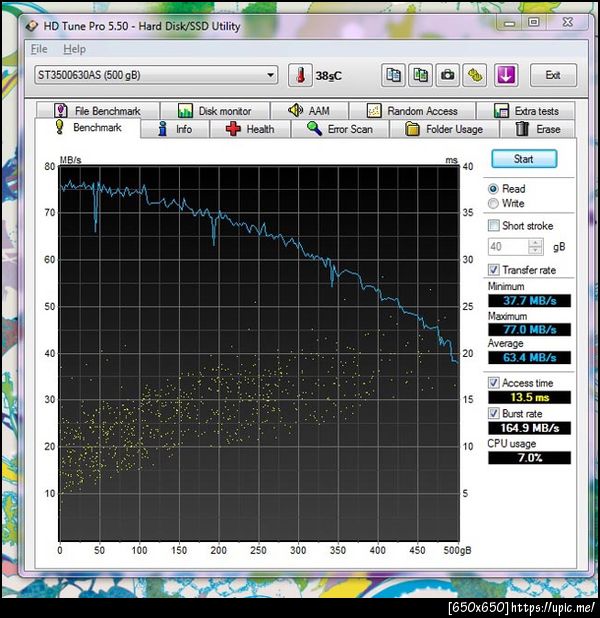Click the 164.9 MB/s burst rate value
Screen dimensions: 600x618
529,428
